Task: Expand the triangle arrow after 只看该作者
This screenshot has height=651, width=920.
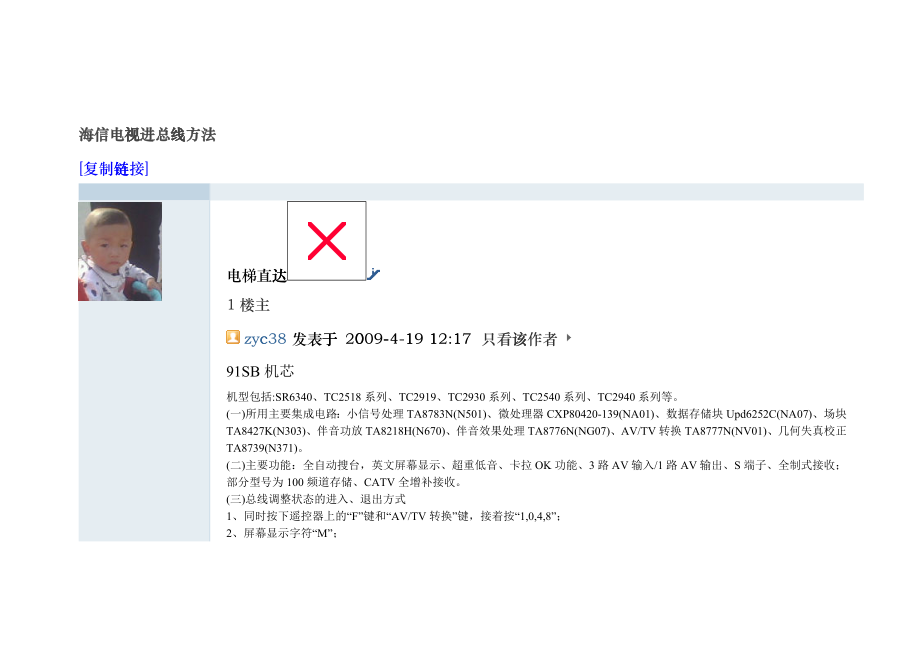Action: 569,338
